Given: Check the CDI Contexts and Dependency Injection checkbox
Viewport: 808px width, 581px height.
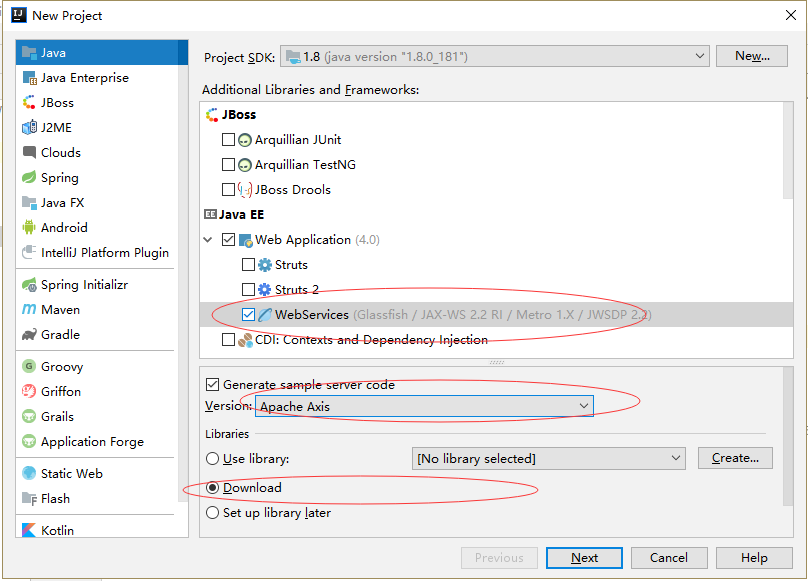Looking at the screenshot, I should tap(228, 340).
